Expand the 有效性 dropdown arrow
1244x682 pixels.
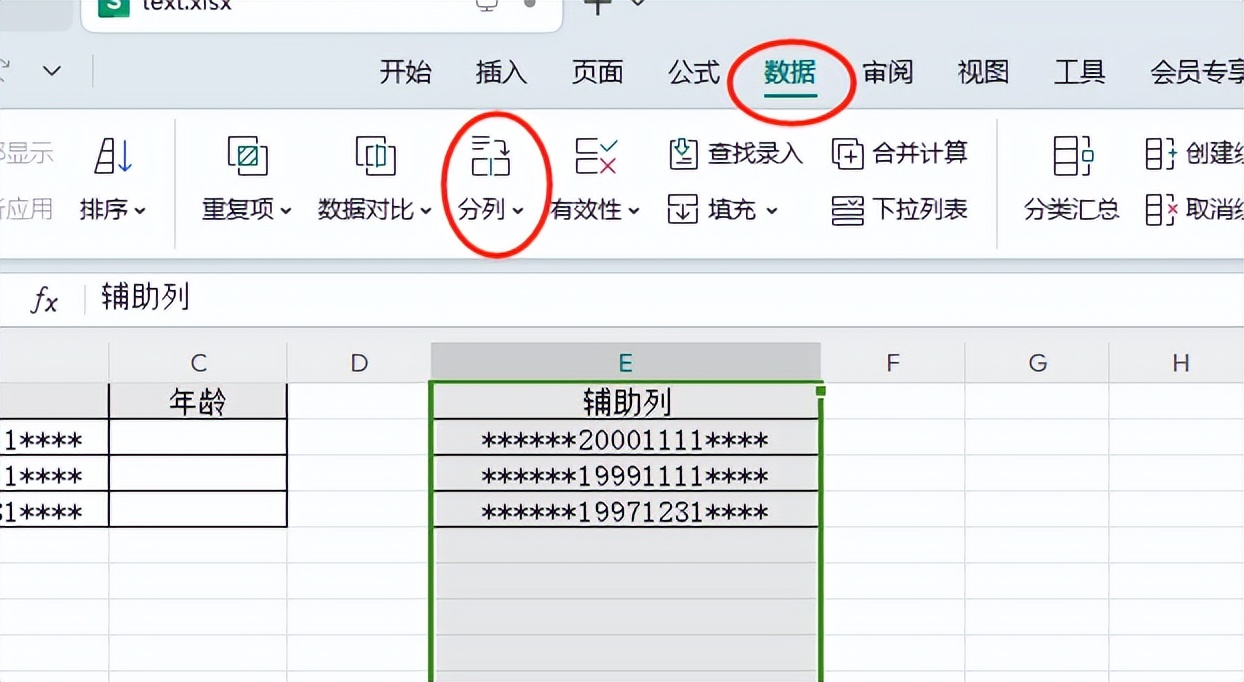pos(633,211)
